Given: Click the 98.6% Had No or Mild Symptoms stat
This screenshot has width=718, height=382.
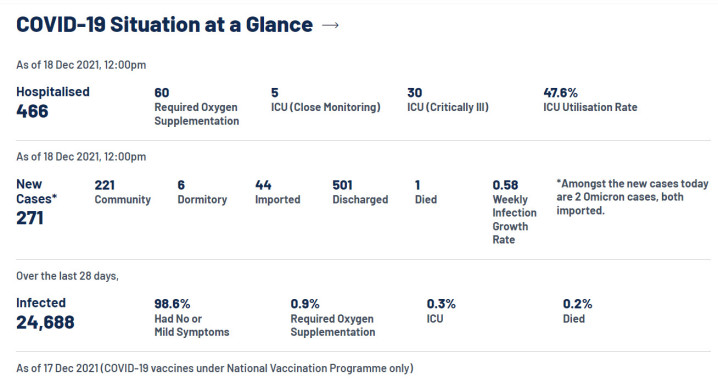Looking at the screenshot, I should [x=192, y=318].
